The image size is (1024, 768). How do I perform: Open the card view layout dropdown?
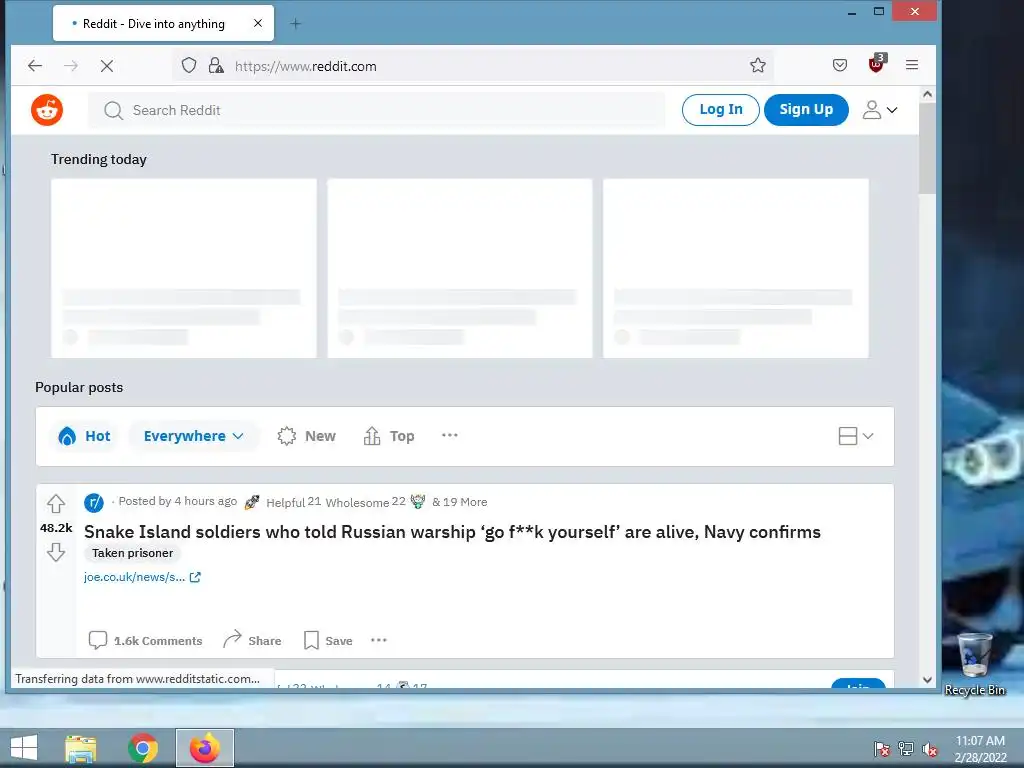pos(856,436)
